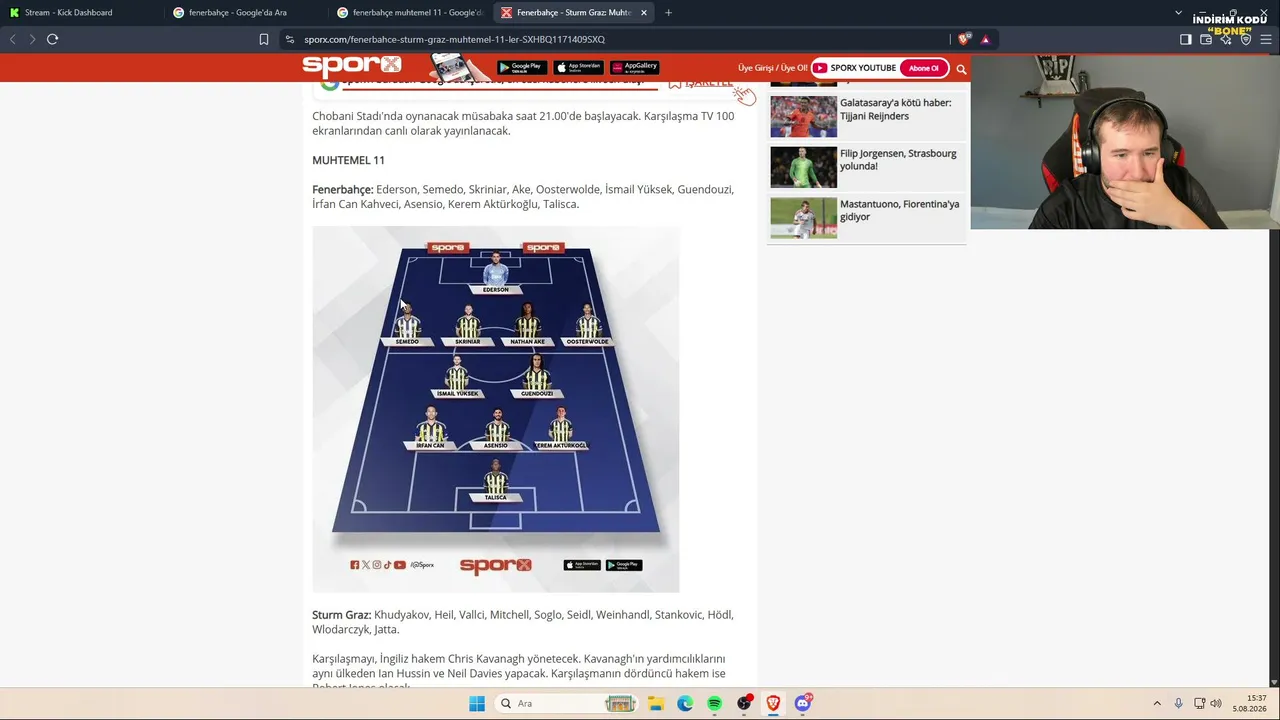Toggle the browser sidebar panel icon

coord(1185,39)
